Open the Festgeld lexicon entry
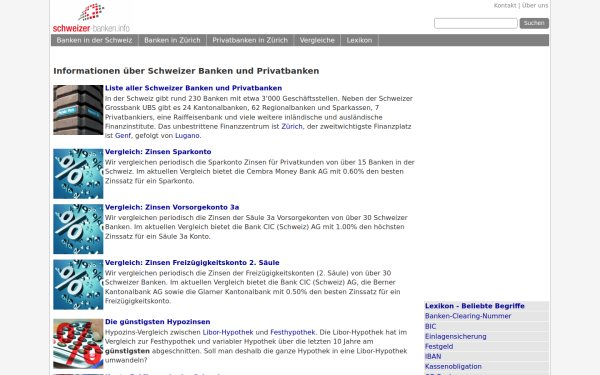Viewport: 600px width, 375px height. pos(439,346)
